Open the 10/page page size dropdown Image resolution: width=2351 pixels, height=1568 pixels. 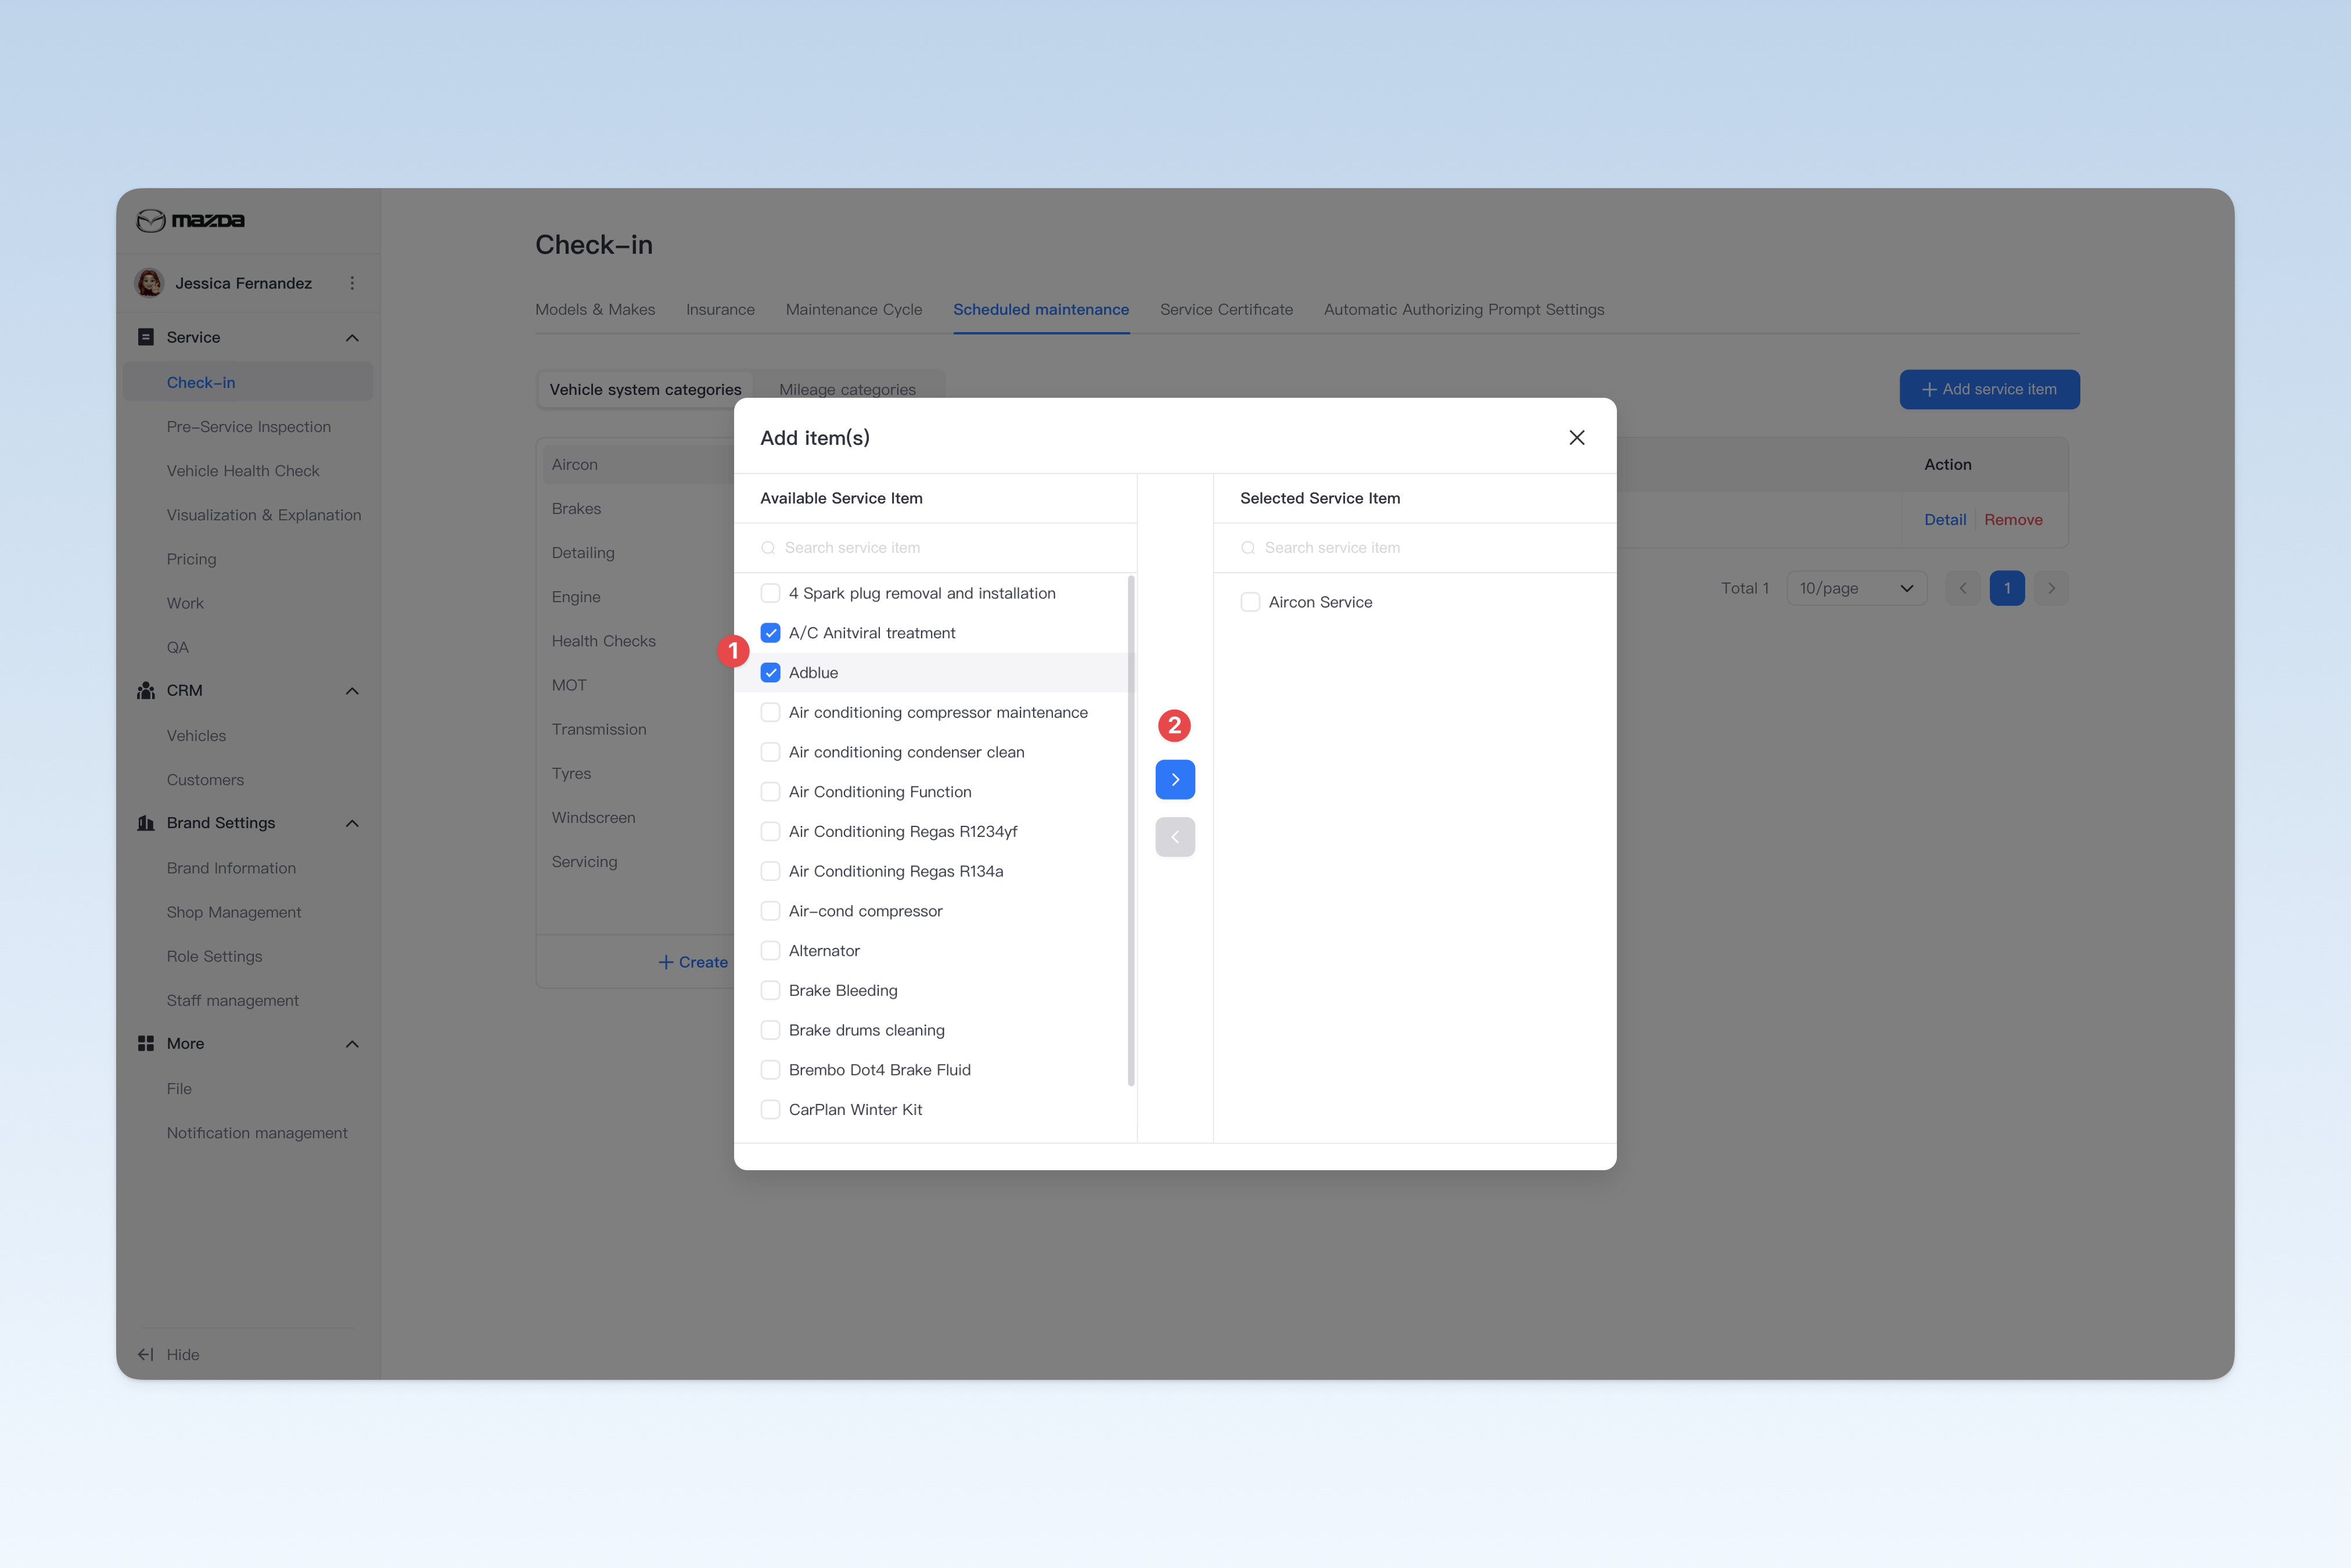click(1856, 588)
